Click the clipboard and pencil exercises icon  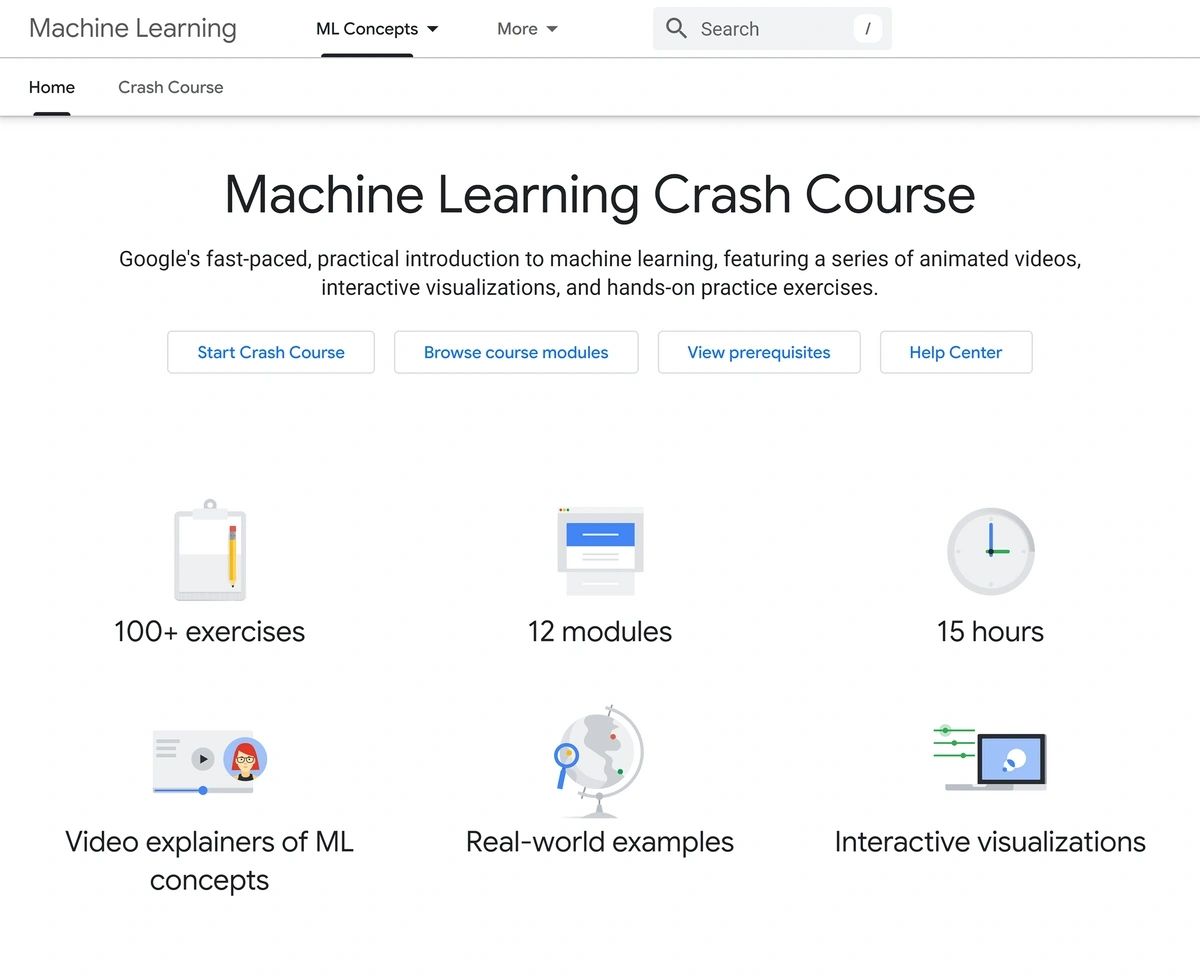click(210, 550)
